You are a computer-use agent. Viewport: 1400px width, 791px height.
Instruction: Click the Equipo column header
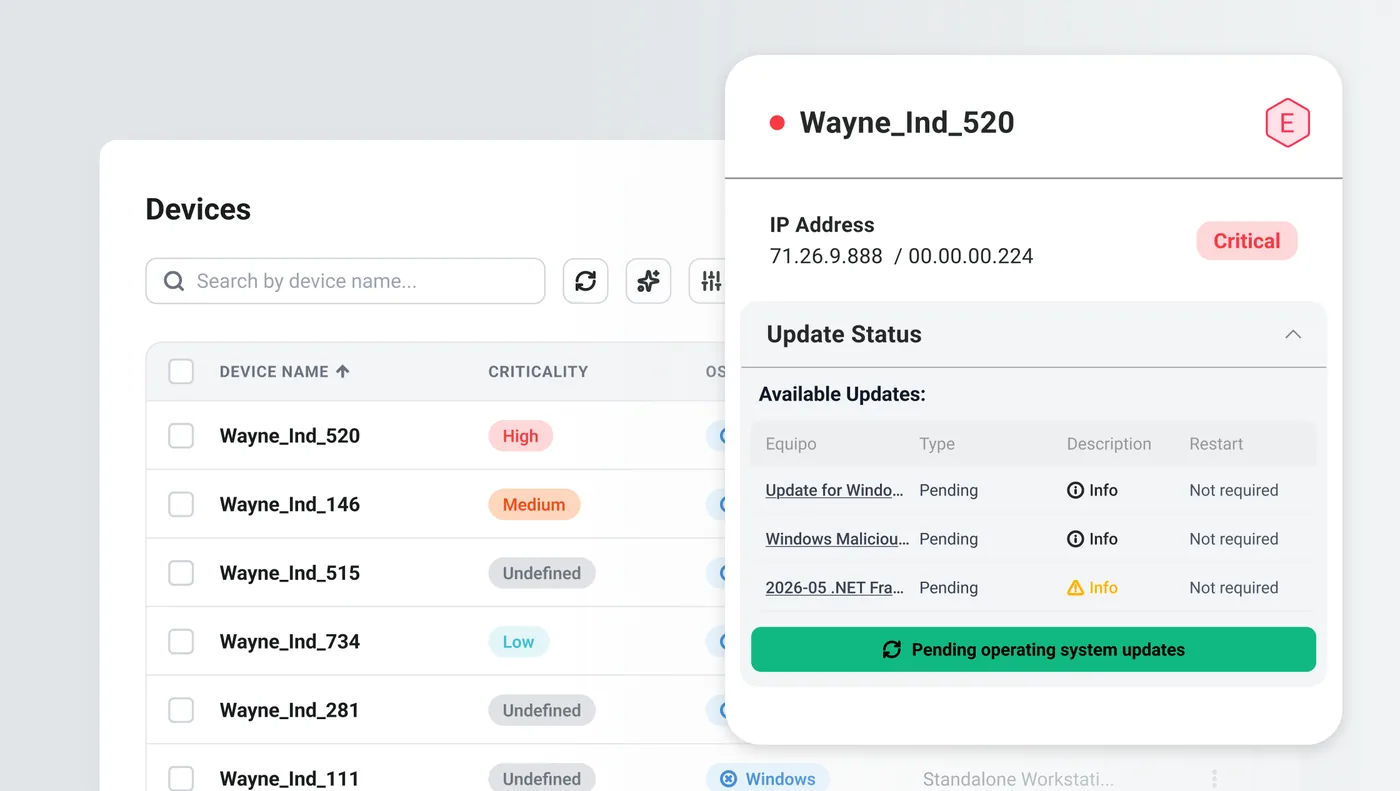(x=791, y=444)
